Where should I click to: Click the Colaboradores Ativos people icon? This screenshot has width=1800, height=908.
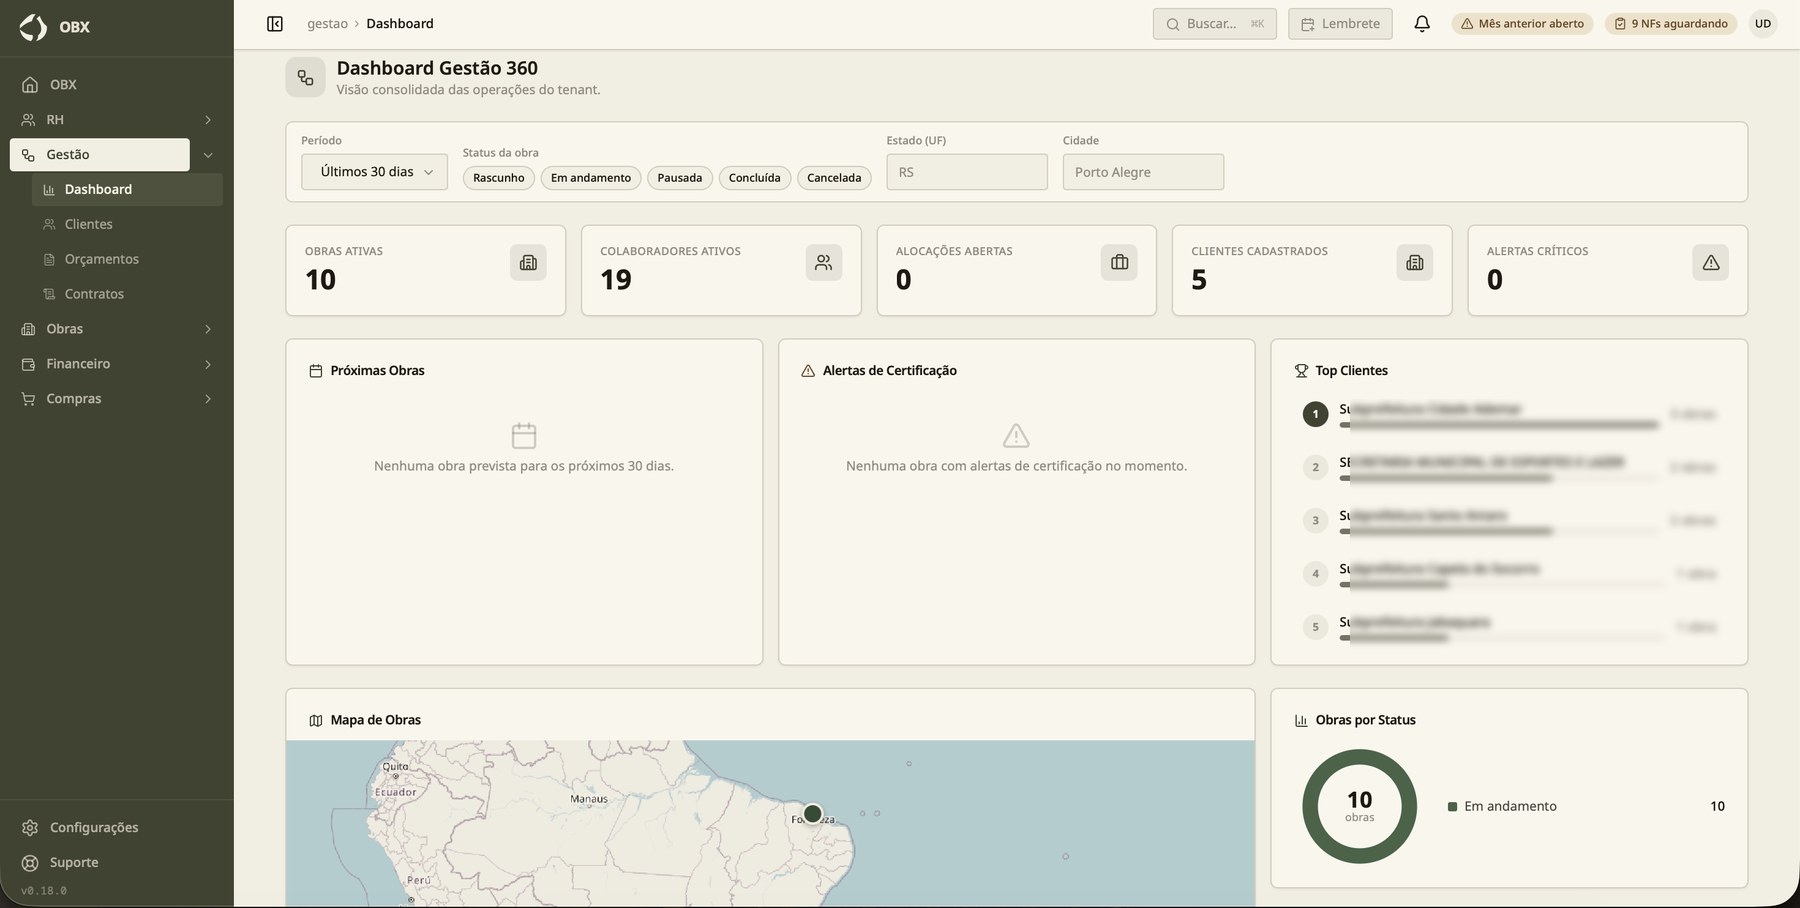[824, 262]
